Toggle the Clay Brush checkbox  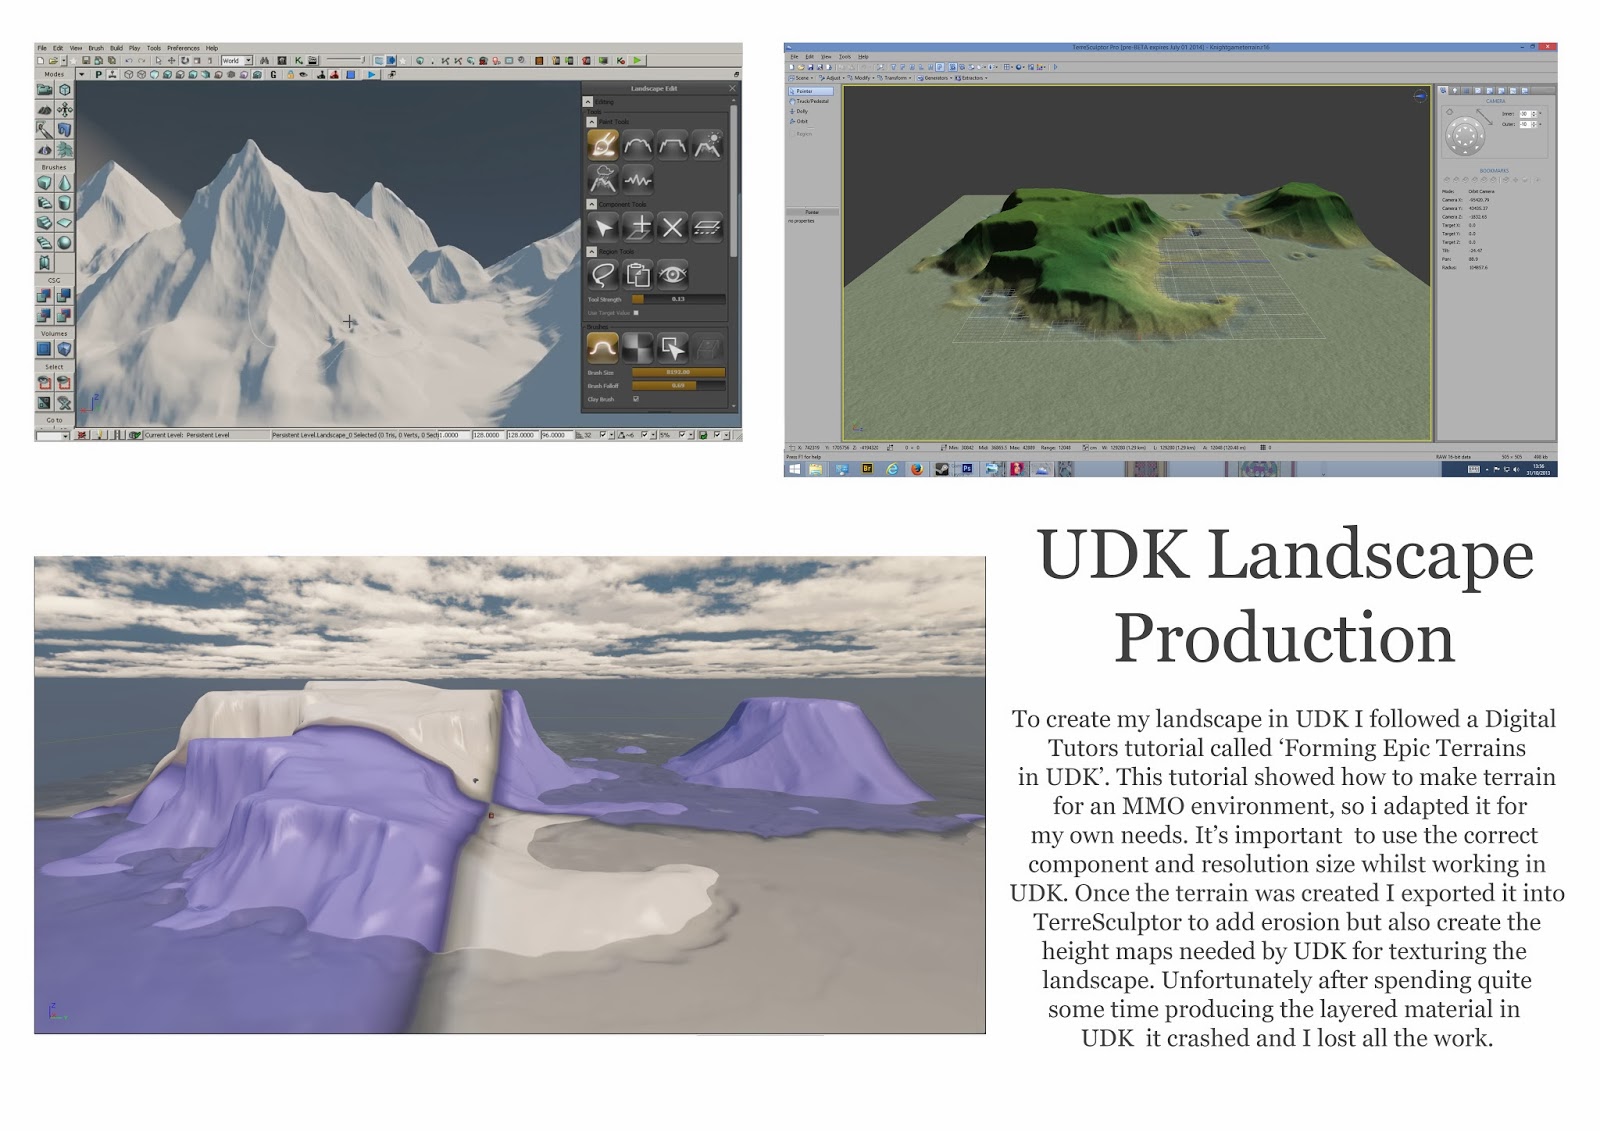636,399
